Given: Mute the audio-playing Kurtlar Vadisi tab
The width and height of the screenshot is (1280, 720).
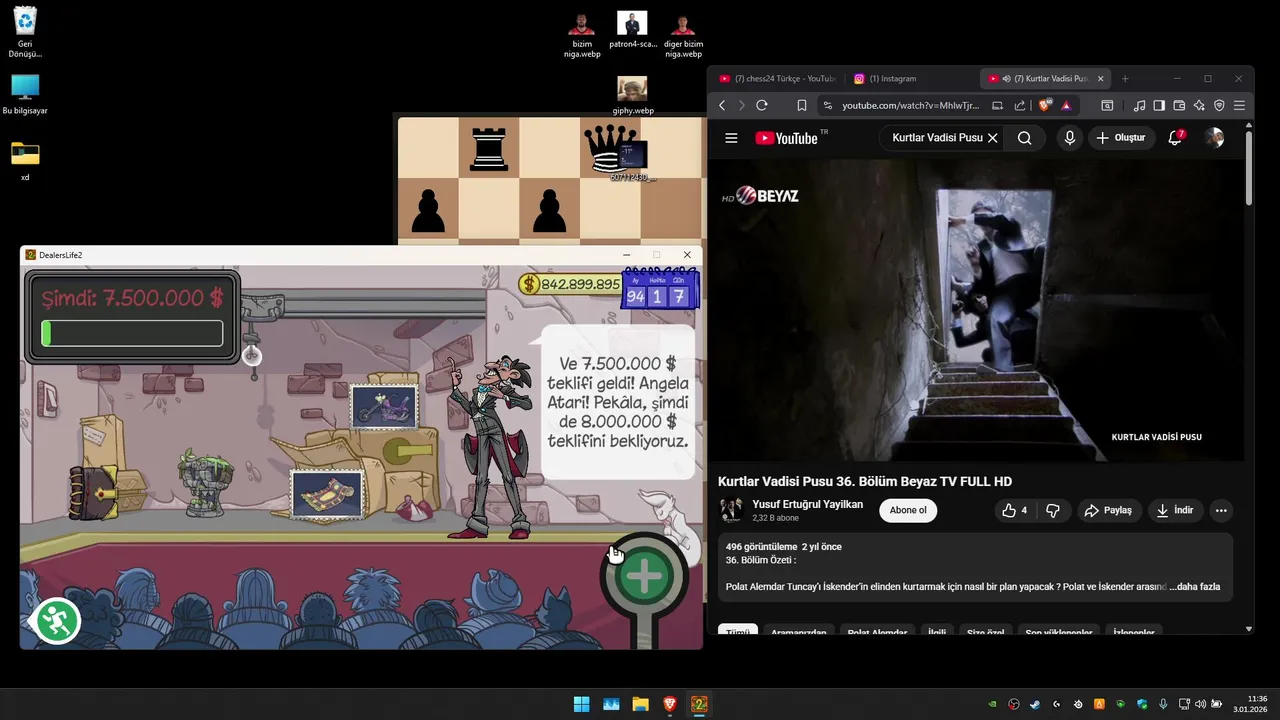Looking at the screenshot, I should point(1006,78).
